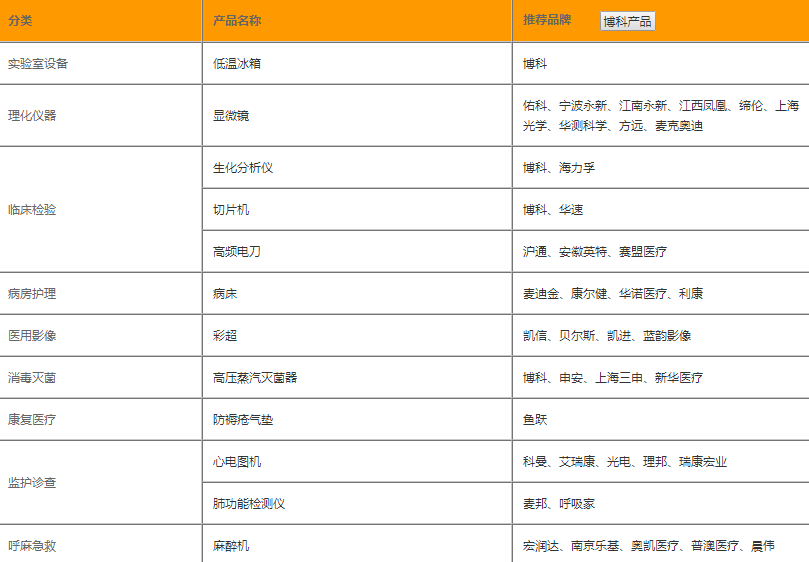The image size is (809, 562).
Task: Click the 博科、申安、上海三申 brand cell
Action: coord(661,378)
